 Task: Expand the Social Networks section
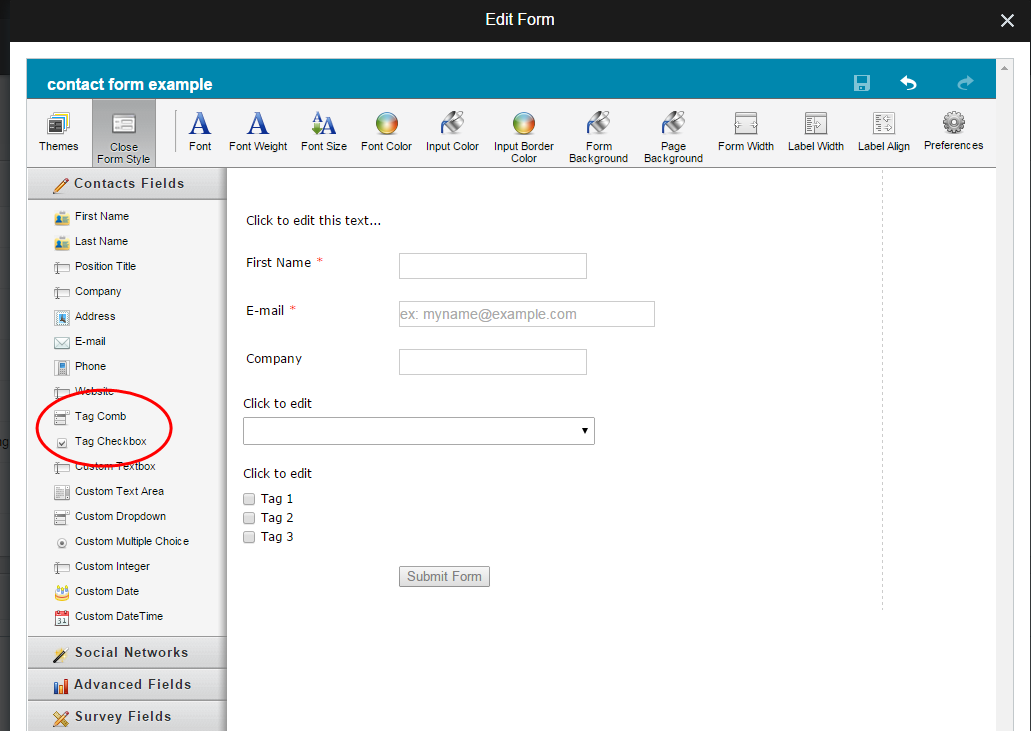coord(127,653)
